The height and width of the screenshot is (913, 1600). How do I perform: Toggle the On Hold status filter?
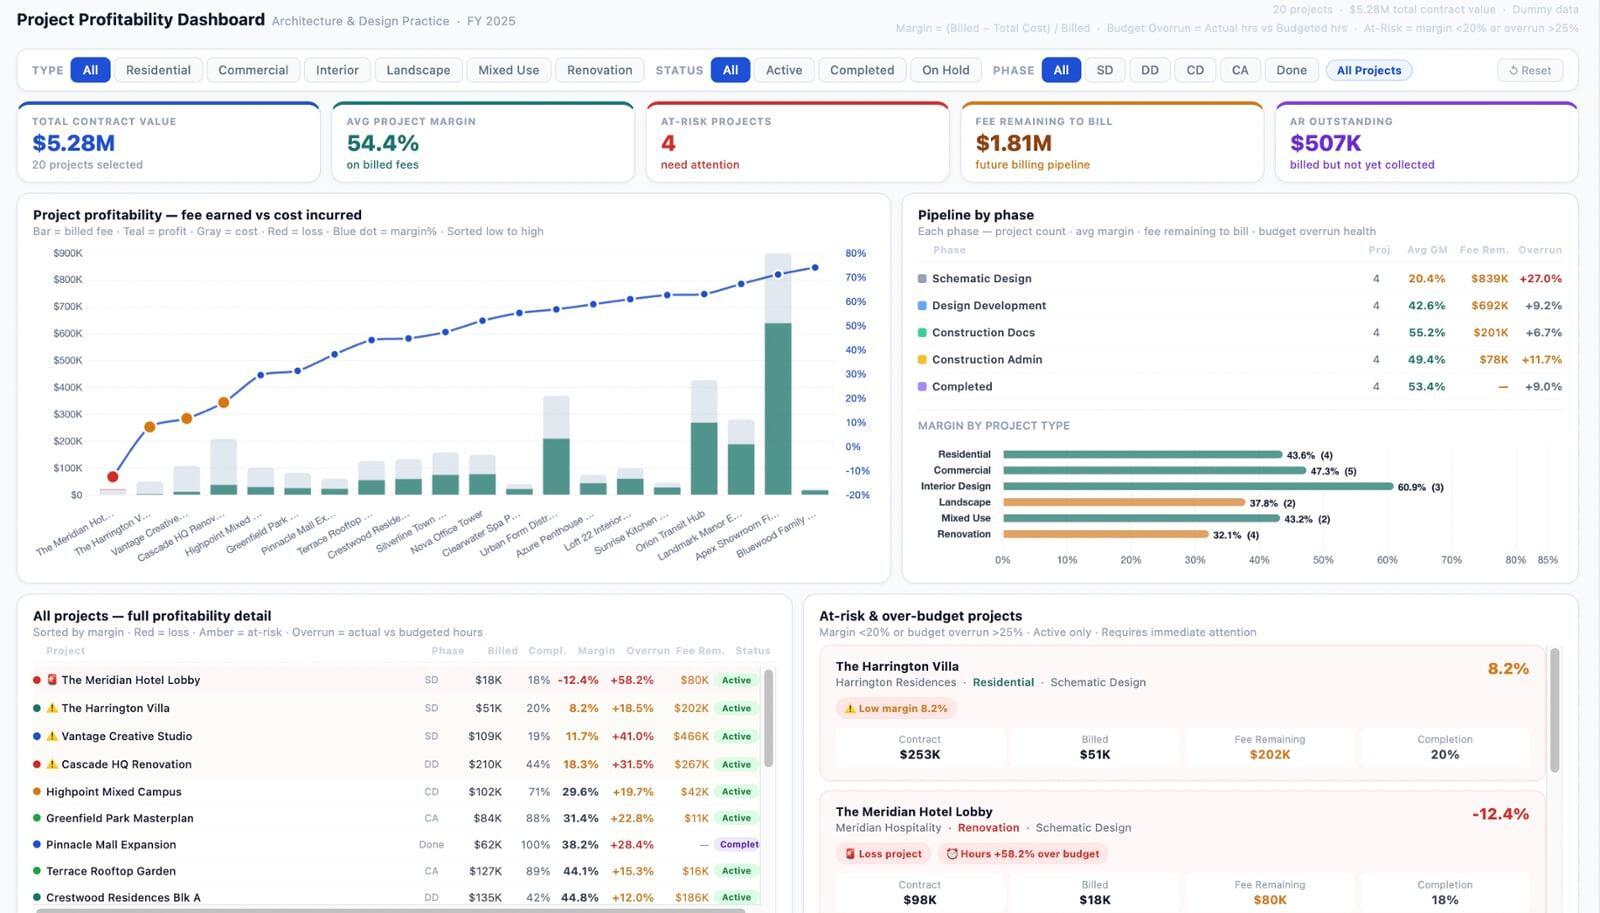click(x=945, y=70)
